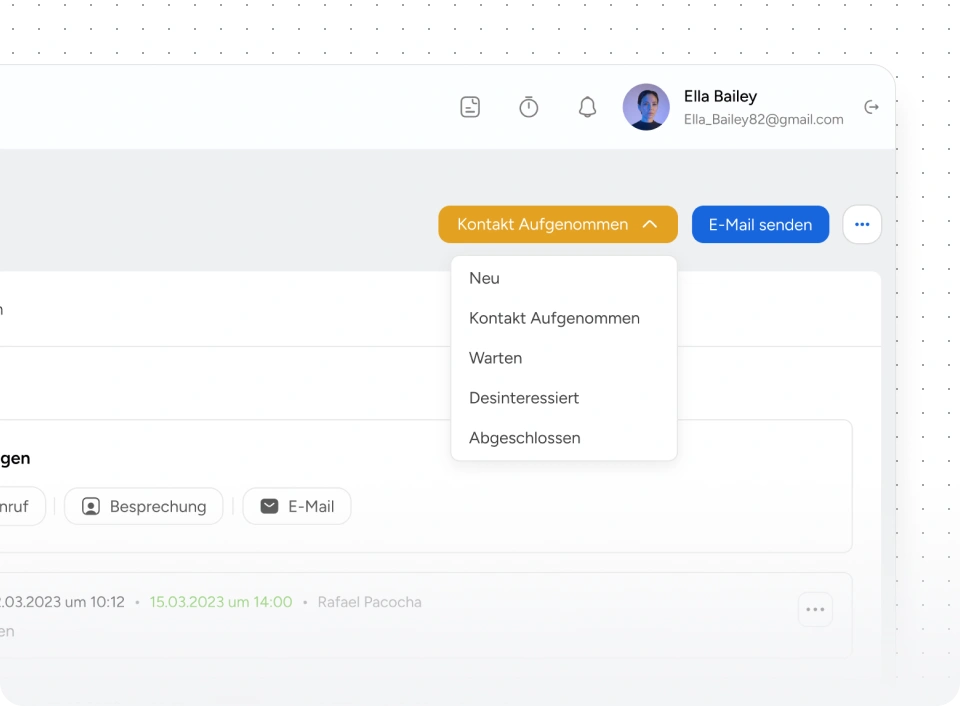Click the Ella Bailey user name
The image size is (960, 706).
tap(720, 96)
